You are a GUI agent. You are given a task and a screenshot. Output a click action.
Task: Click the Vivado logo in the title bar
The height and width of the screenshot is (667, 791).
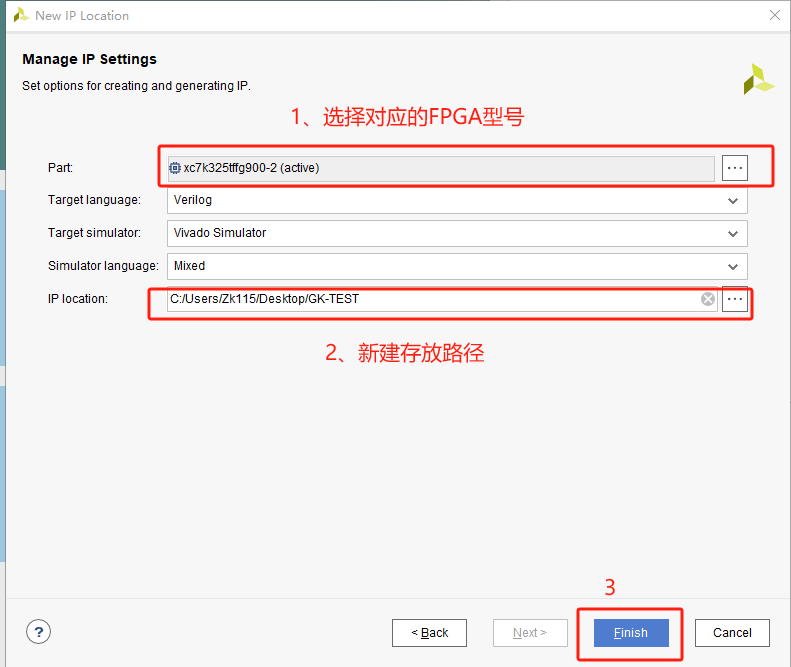21,15
